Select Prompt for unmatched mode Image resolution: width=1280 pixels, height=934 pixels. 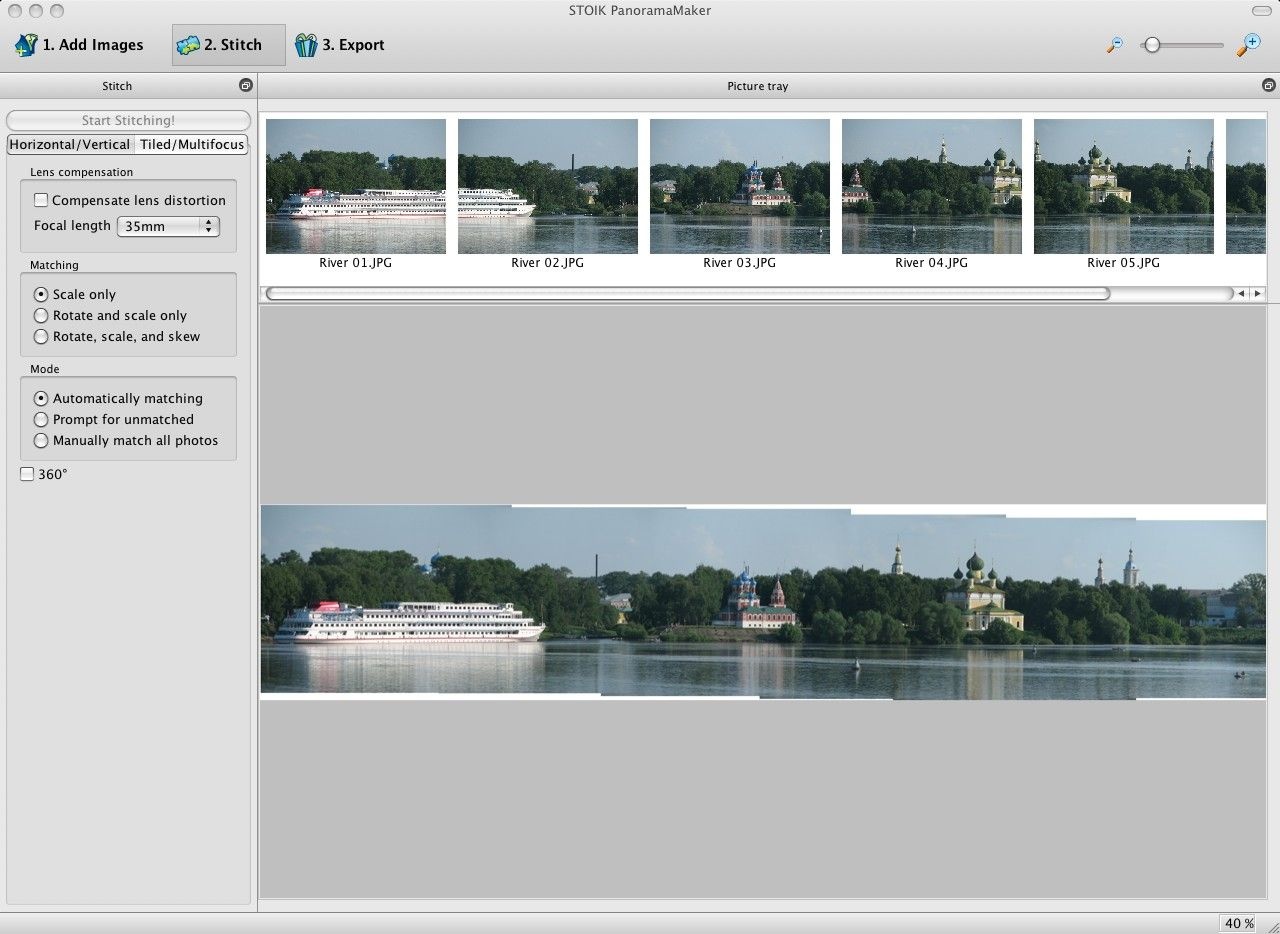point(41,420)
